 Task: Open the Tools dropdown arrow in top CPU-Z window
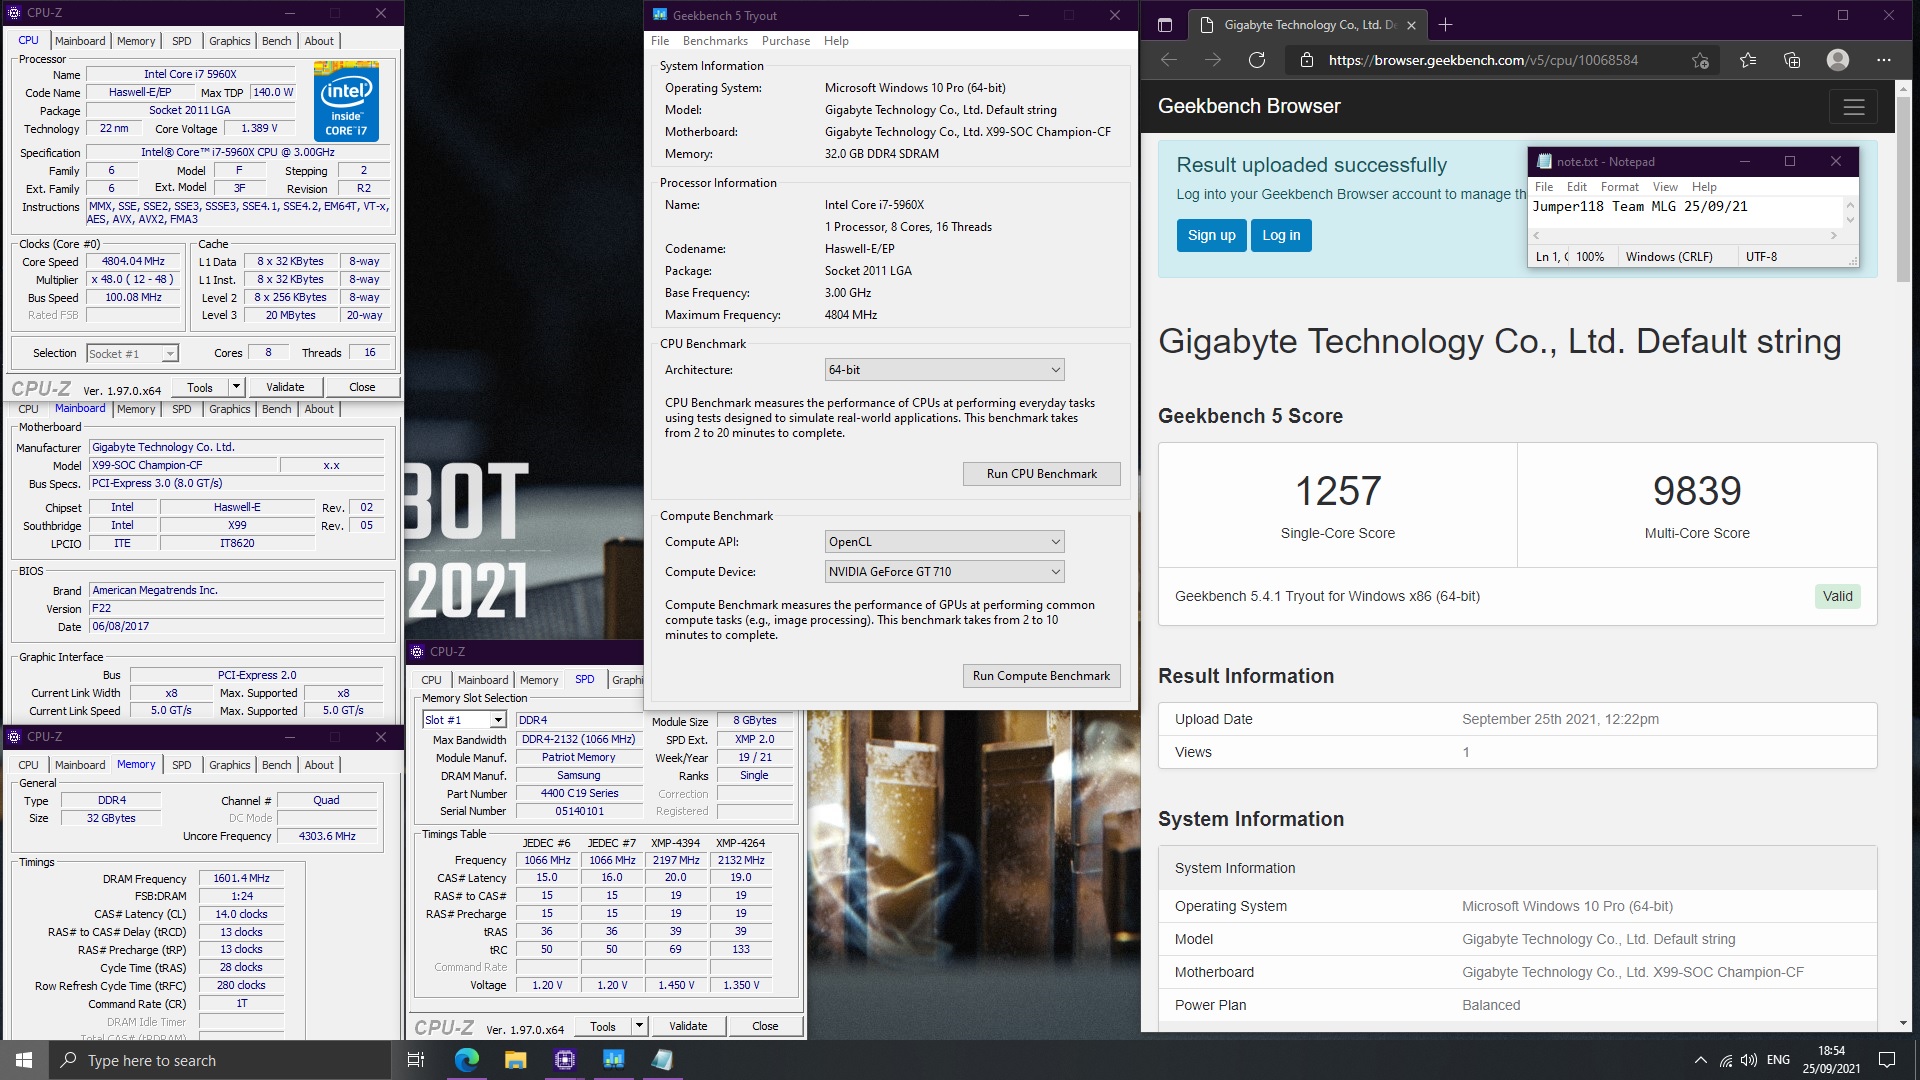(236, 387)
